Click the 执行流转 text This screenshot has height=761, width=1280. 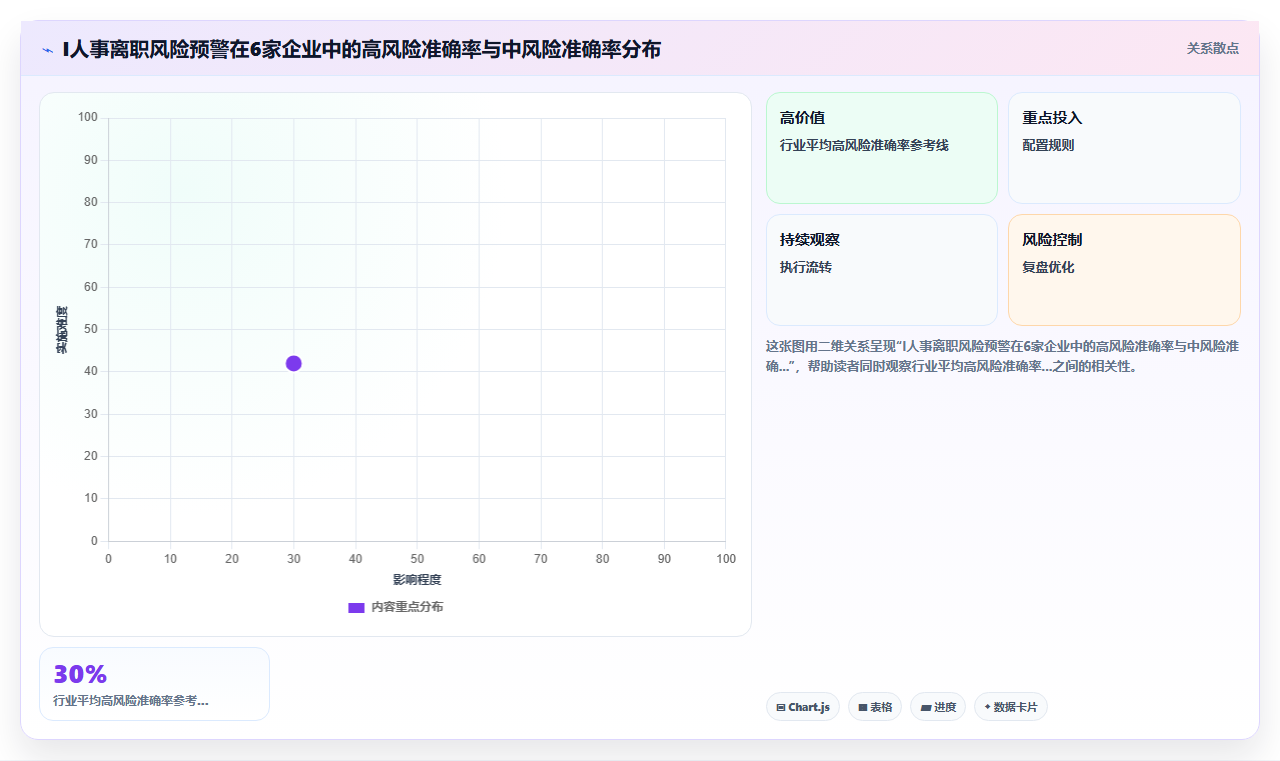coord(806,267)
